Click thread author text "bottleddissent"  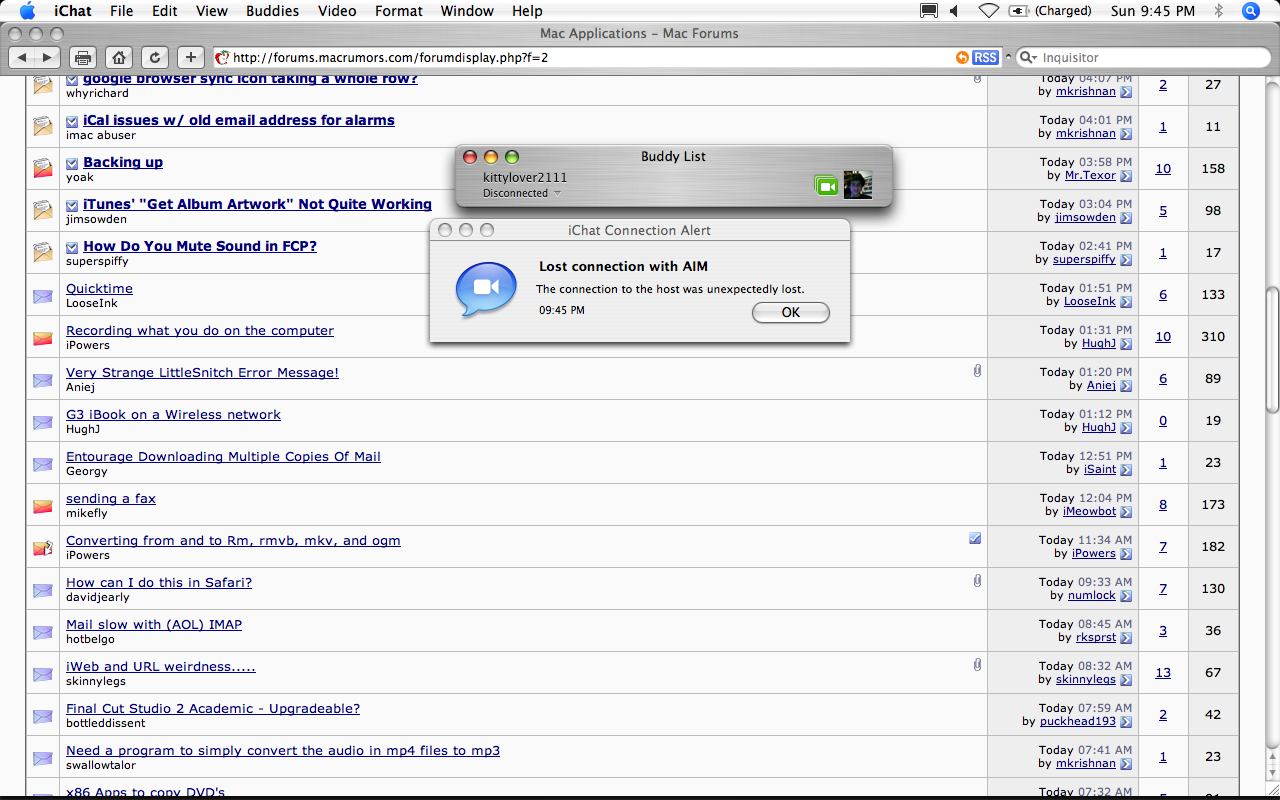(106, 723)
